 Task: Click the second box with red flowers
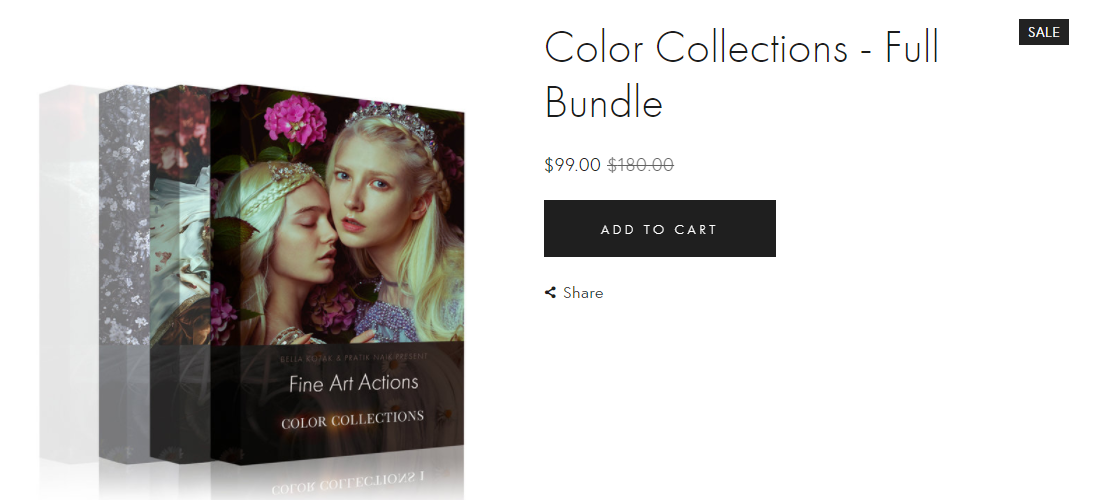180,273
